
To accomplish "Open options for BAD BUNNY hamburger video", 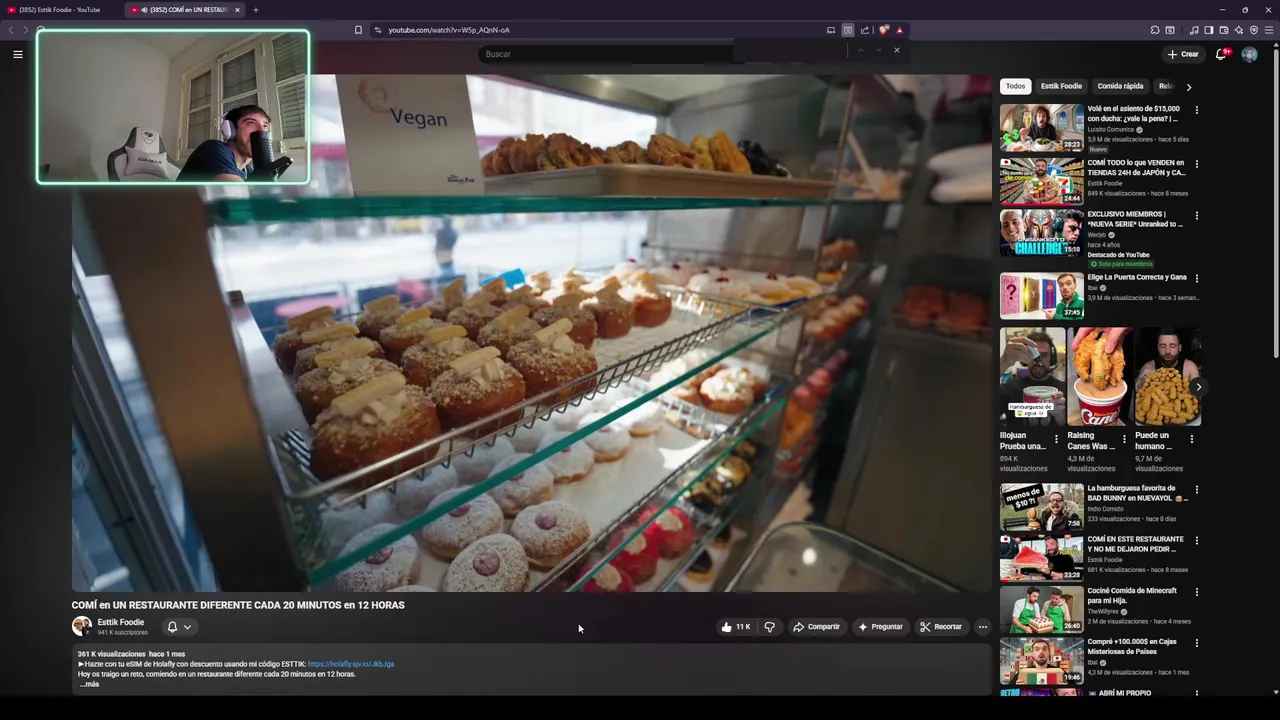I will (x=1197, y=490).
